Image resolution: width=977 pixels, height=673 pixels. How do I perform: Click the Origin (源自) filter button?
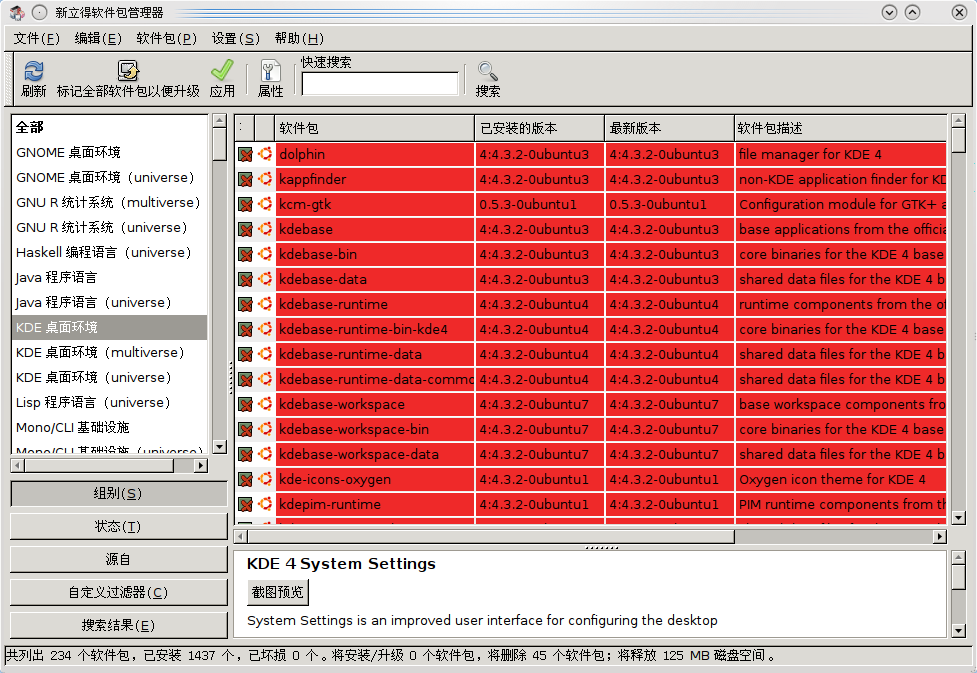click(118, 560)
